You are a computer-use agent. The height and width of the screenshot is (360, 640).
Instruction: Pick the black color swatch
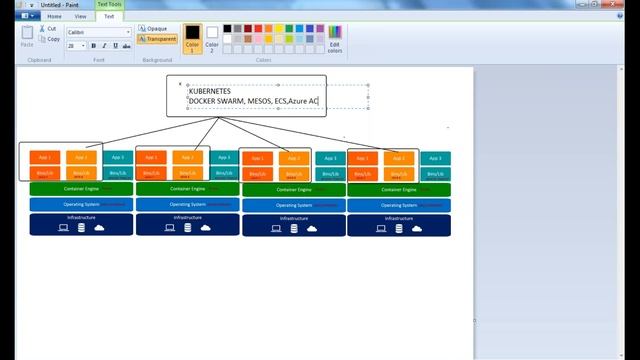[227, 28]
